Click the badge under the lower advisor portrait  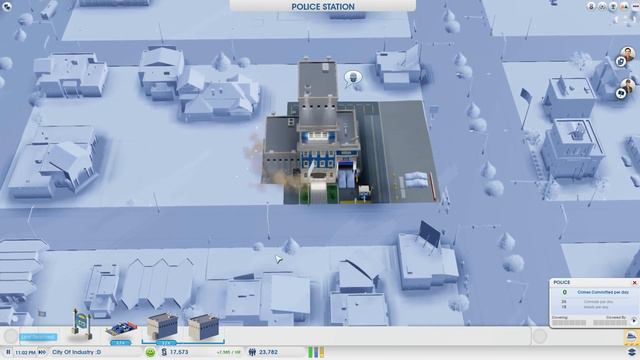pos(621,94)
